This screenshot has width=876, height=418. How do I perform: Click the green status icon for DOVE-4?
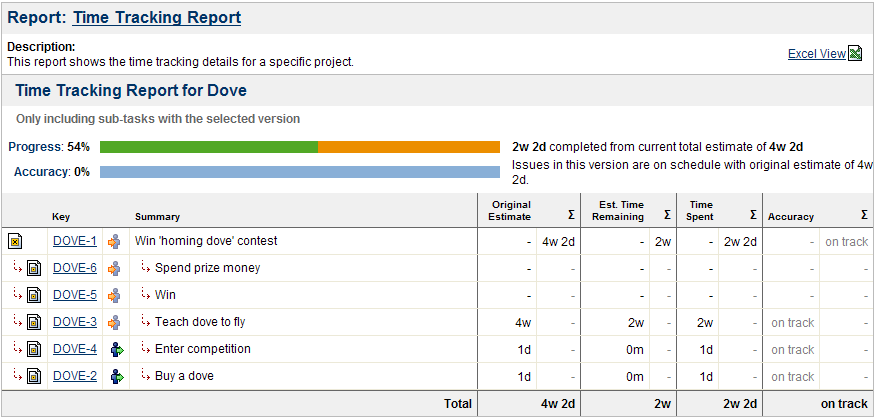117,349
